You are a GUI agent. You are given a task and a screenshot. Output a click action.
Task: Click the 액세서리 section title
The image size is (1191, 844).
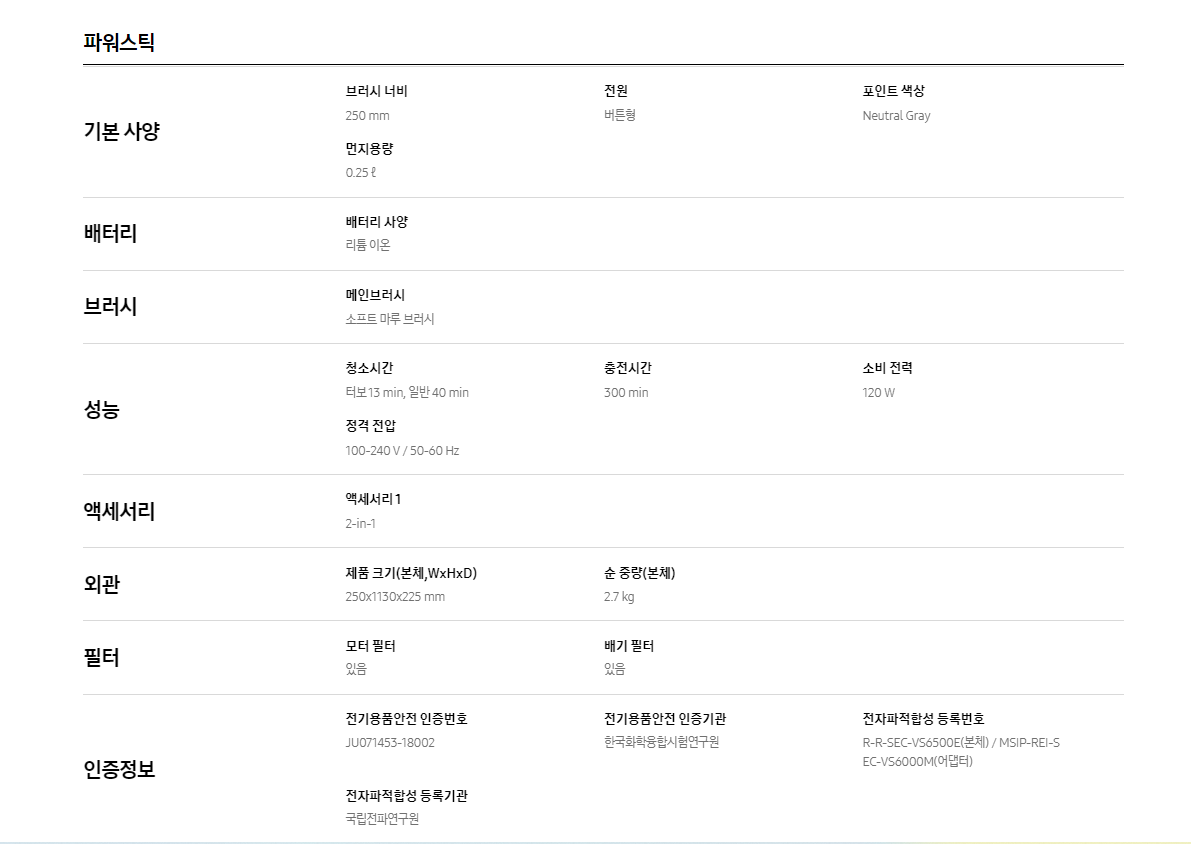point(119,511)
